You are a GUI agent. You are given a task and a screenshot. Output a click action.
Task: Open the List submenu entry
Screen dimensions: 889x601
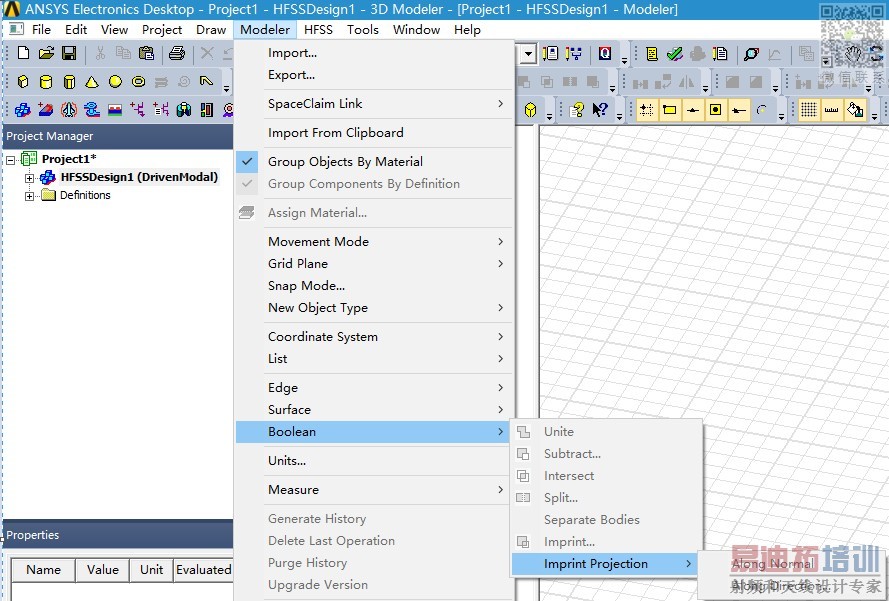(374, 359)
